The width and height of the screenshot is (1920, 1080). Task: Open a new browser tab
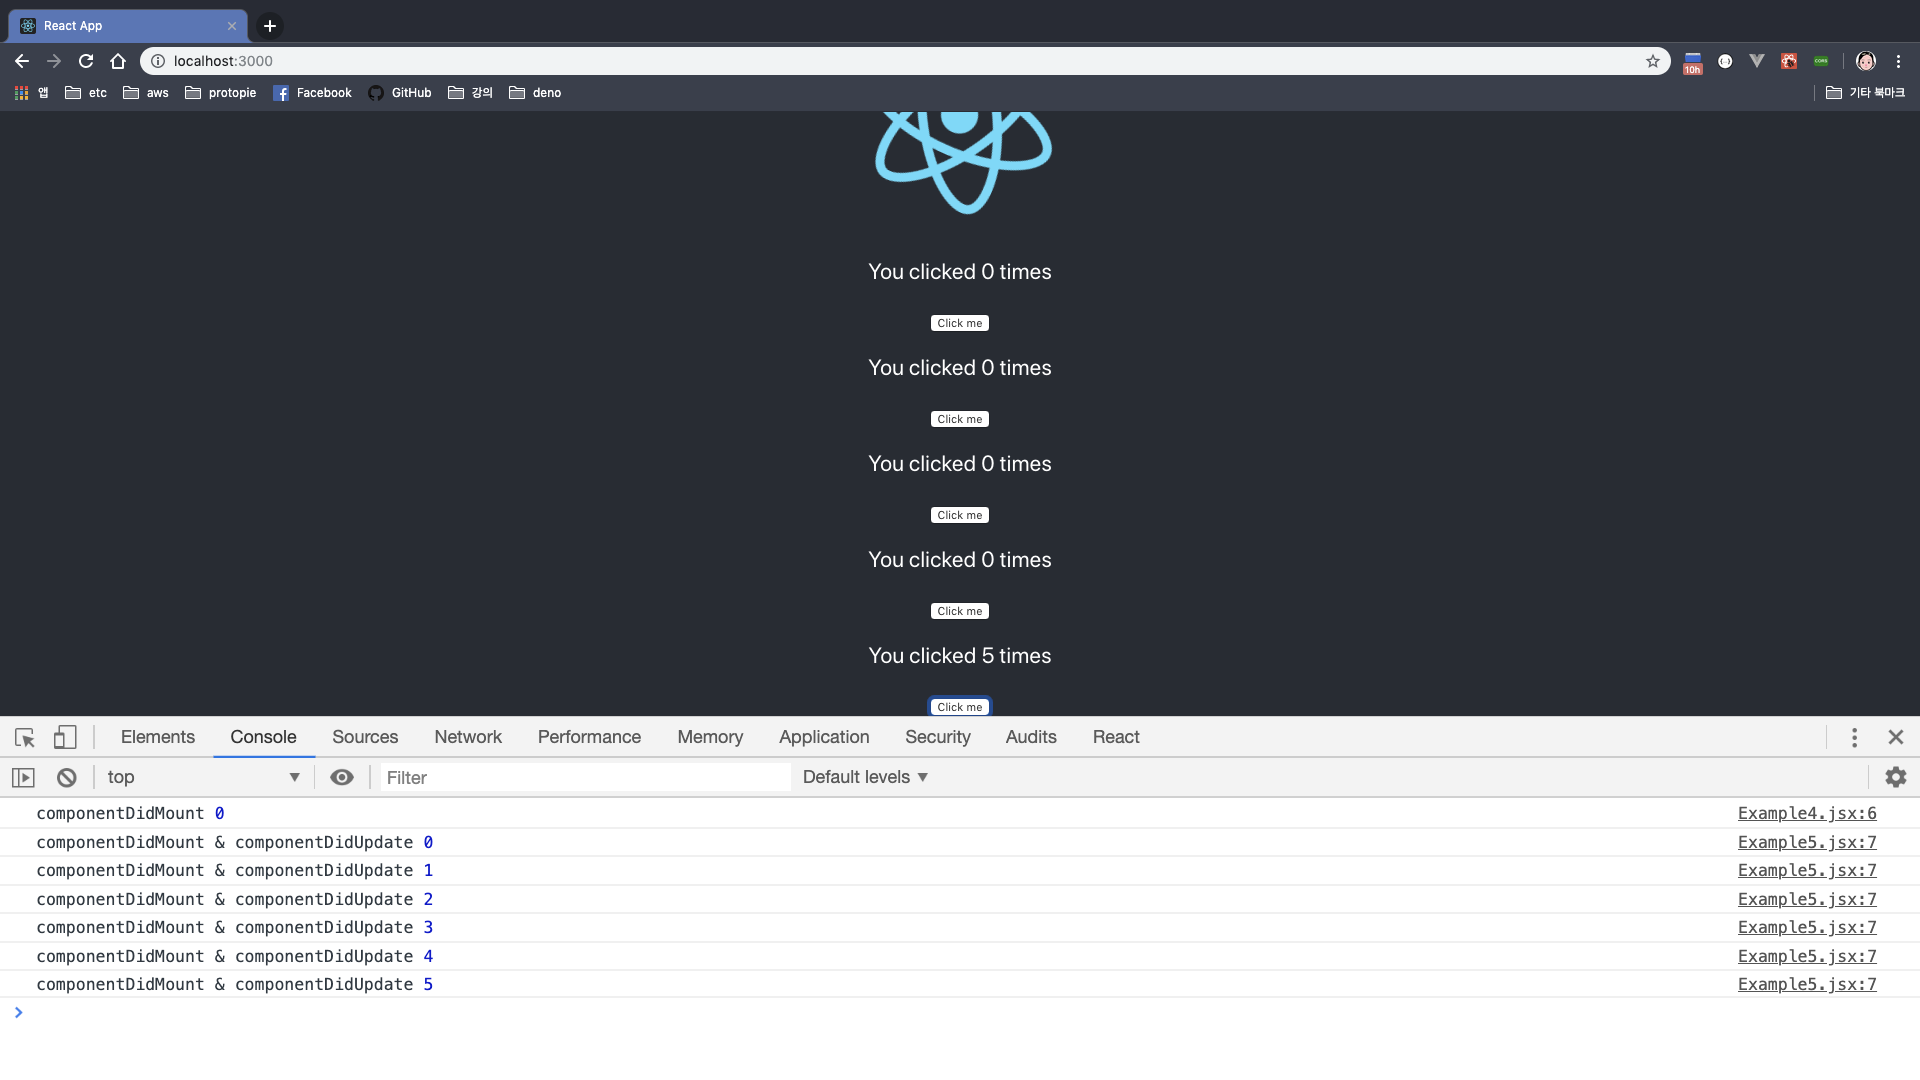point(270,26)
